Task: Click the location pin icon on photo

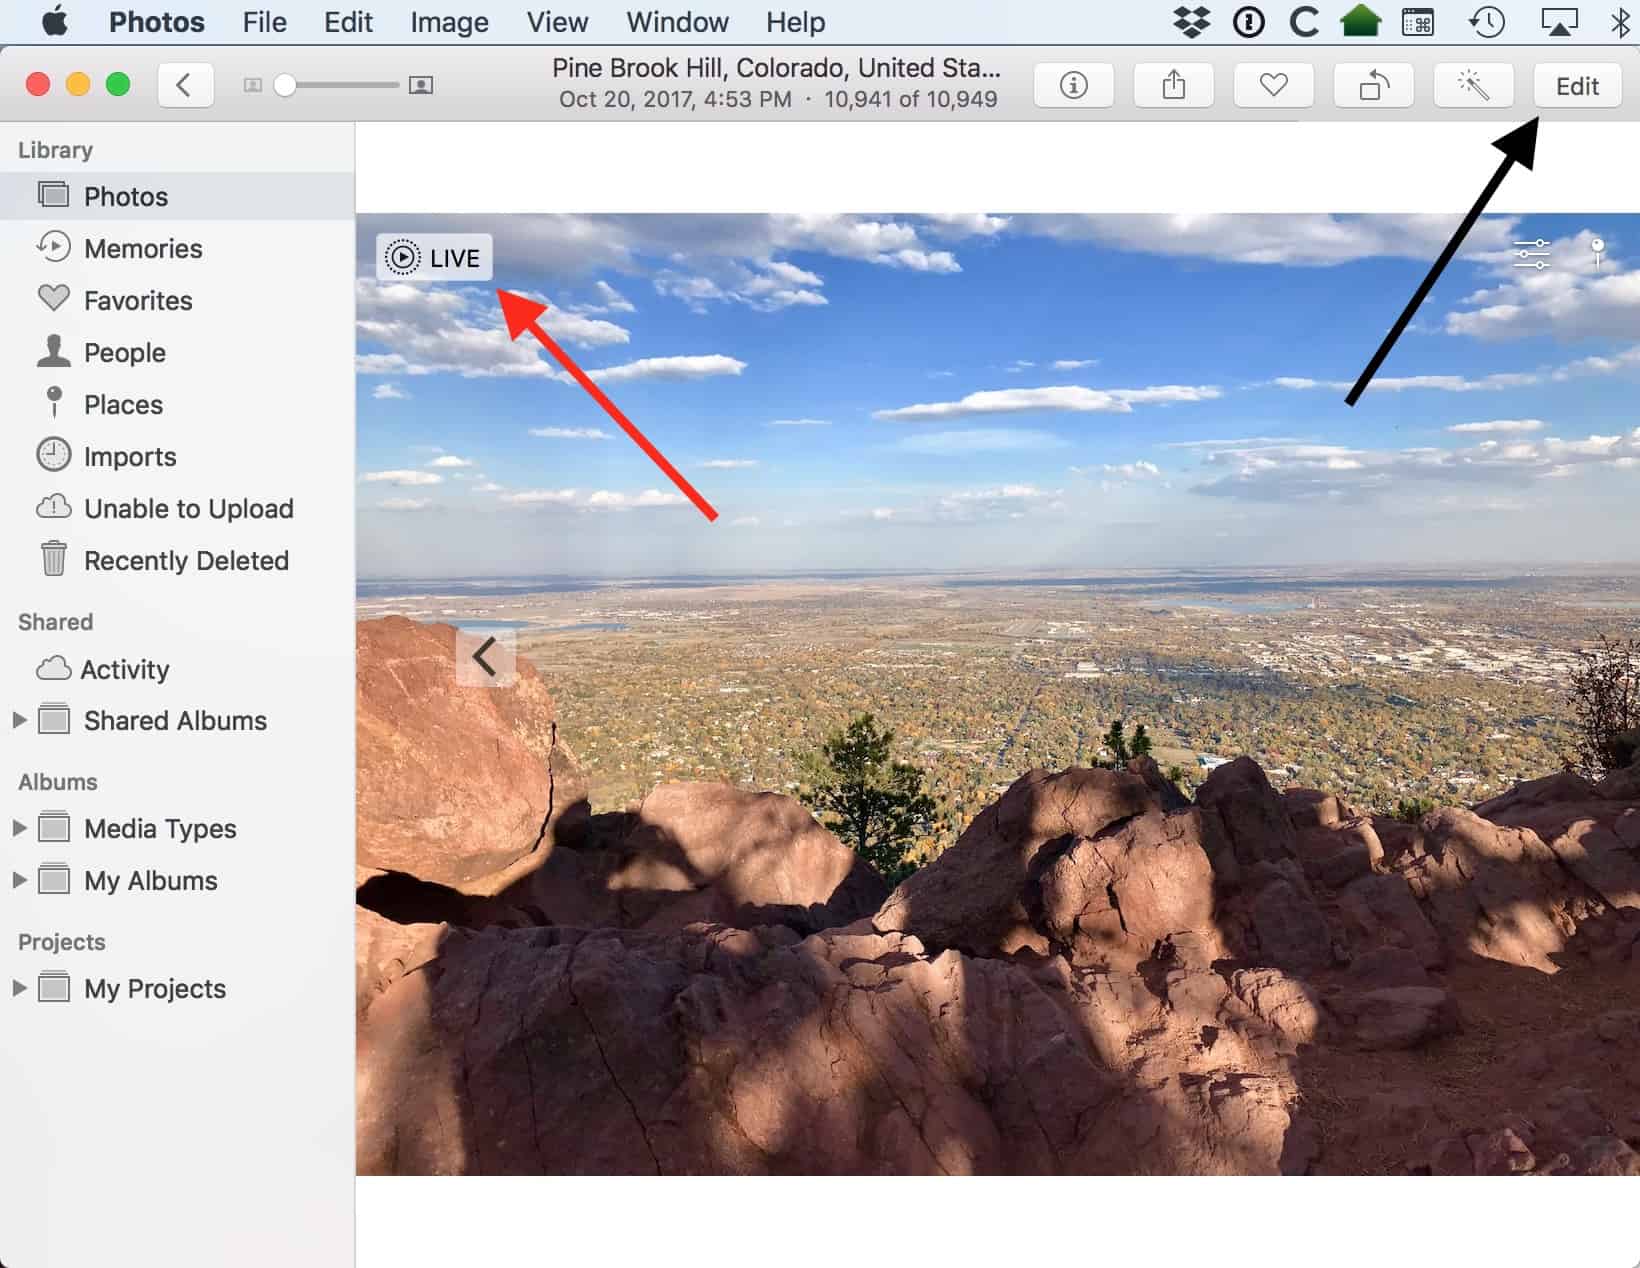Action: pyautogui.click(x=1597, y=251)
